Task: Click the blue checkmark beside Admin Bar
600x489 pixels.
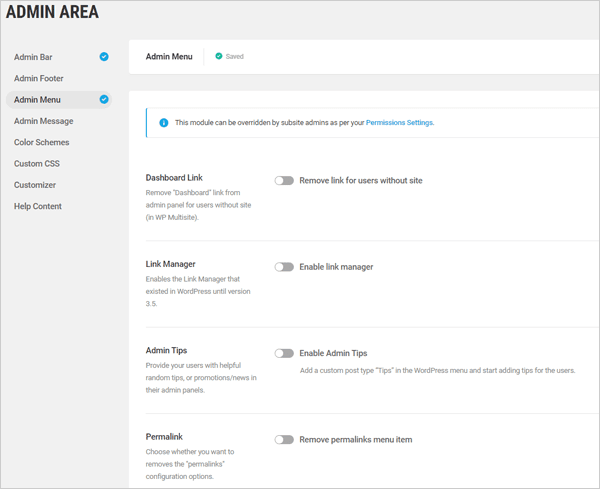Action: point(104,57)
